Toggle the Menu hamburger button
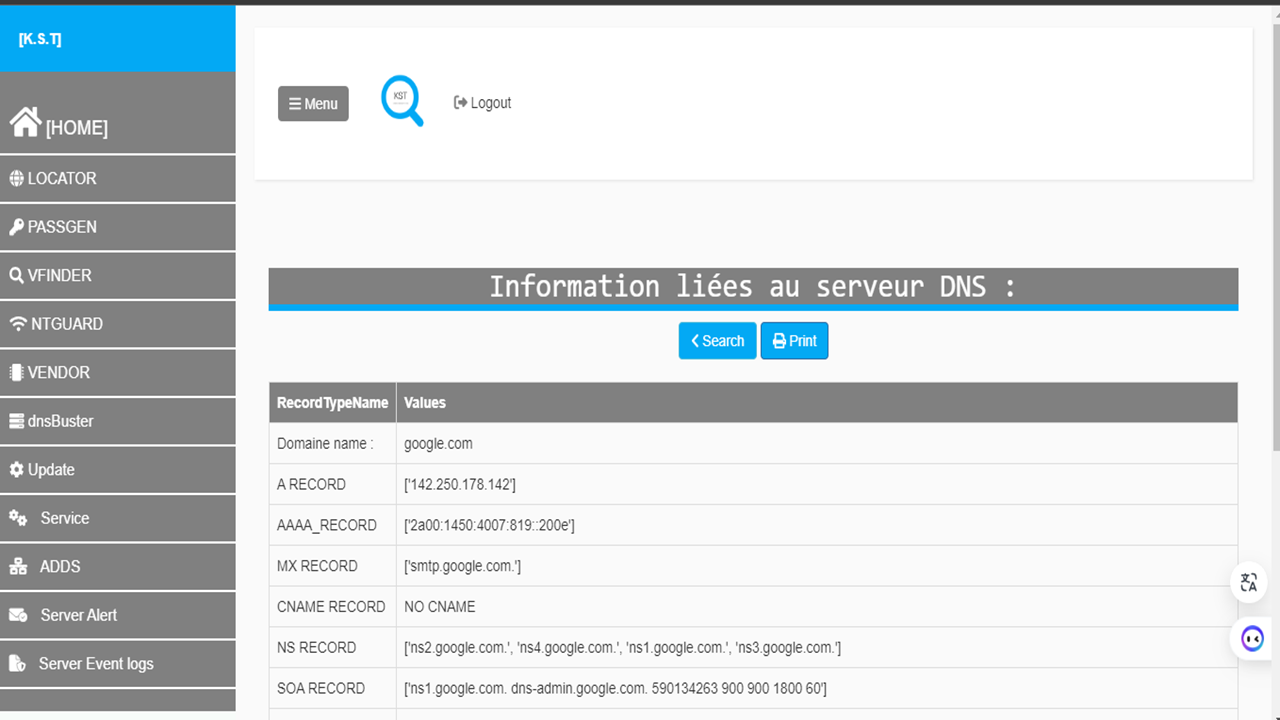Image resolution: width=1280 pixels, height=720 pixels. [x=313, y=104]
